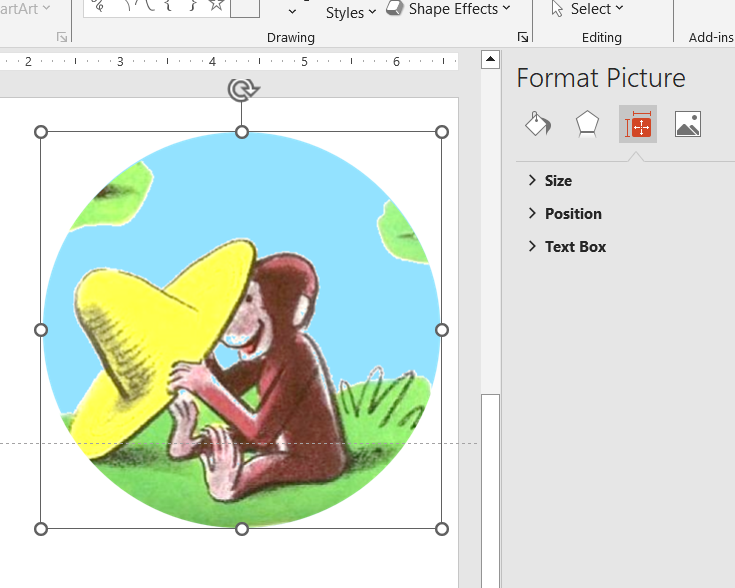Select the circular monkey picture
The height and width of the screenshot is (588, 735).
241,330
